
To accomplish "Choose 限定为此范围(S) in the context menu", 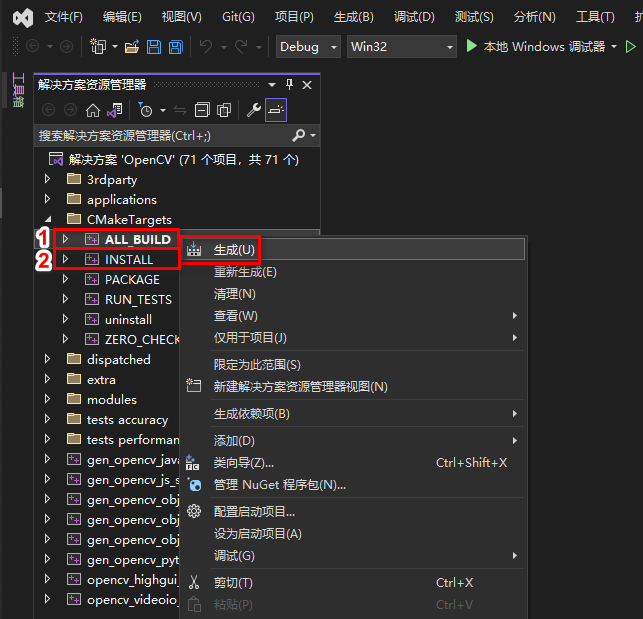I will click(x=353, y=365).
